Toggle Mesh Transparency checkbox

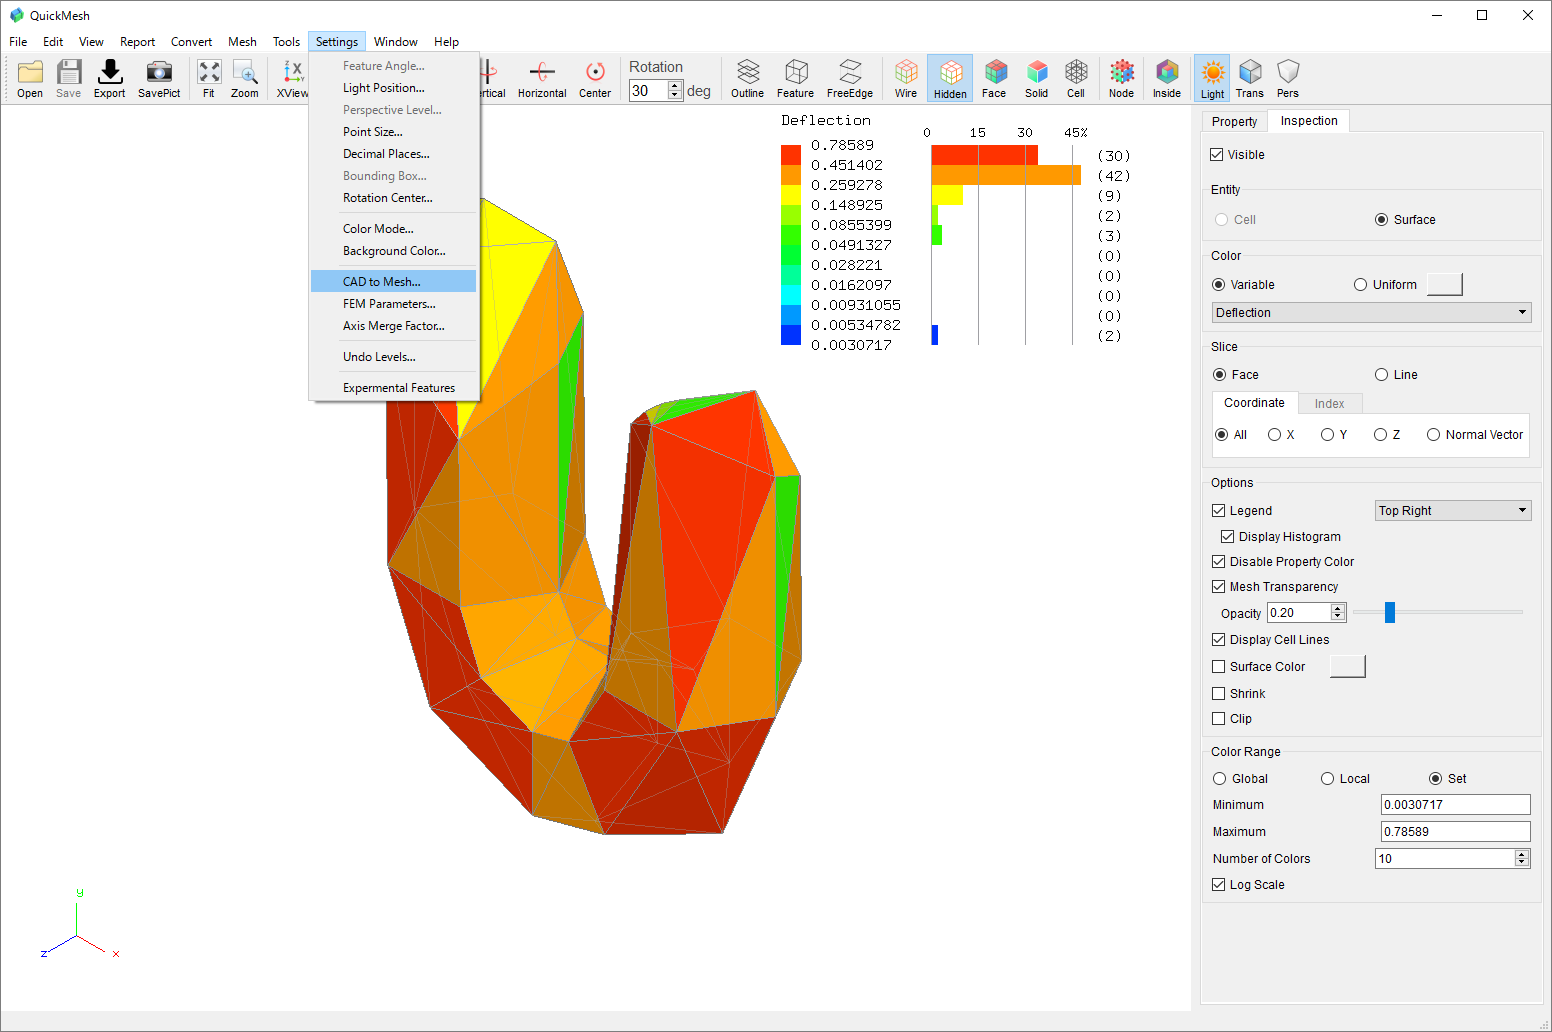point(1218,586)
